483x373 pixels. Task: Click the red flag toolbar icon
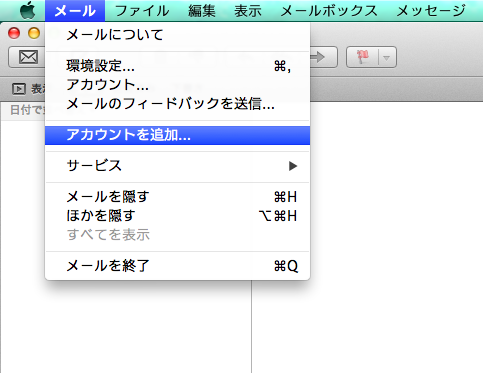pos(363,57)
